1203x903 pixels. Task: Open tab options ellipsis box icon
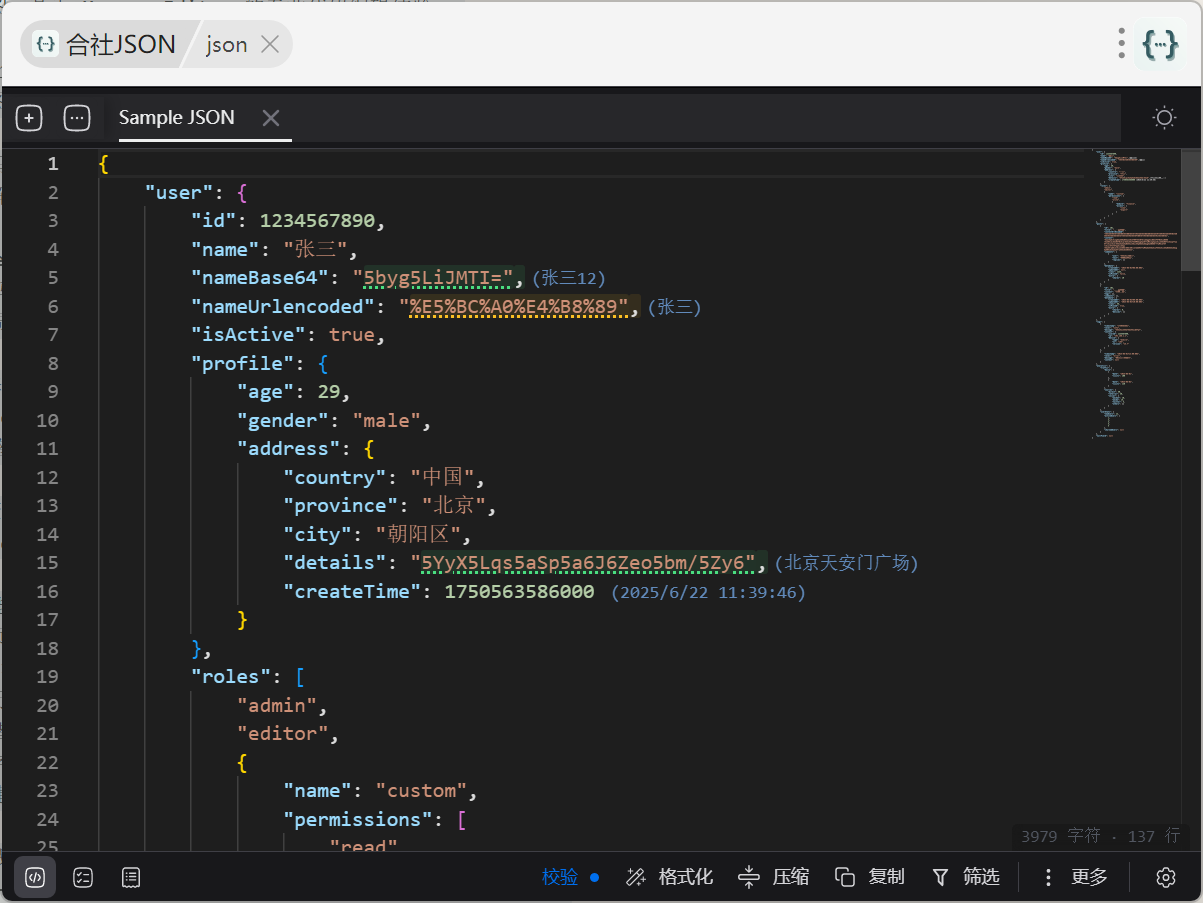click(77, 118)
